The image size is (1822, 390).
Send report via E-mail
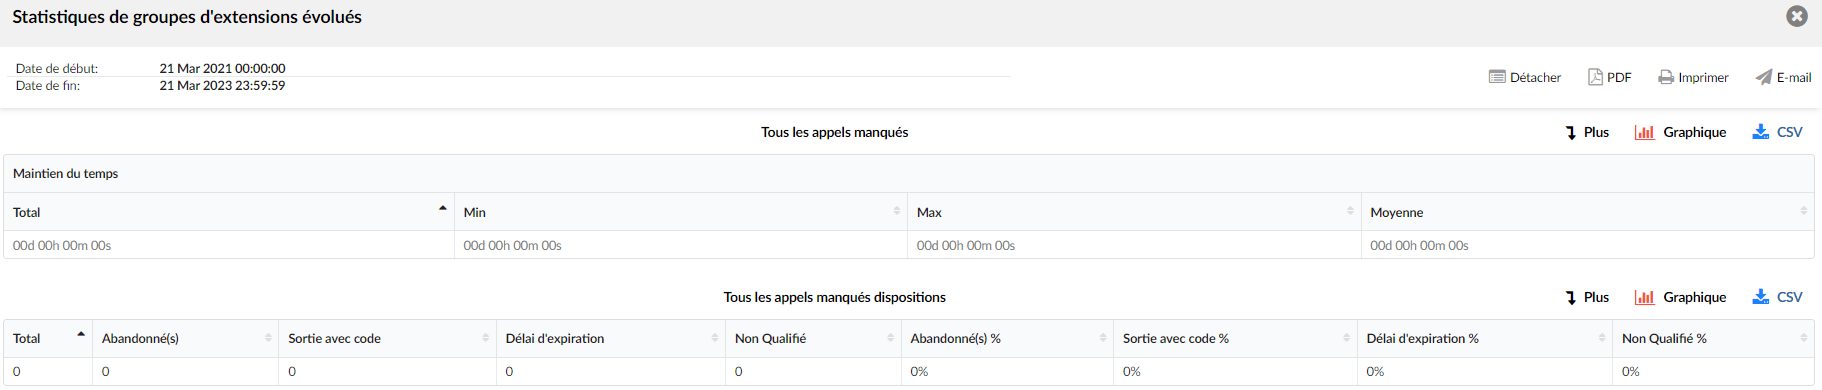point(1783,77)
